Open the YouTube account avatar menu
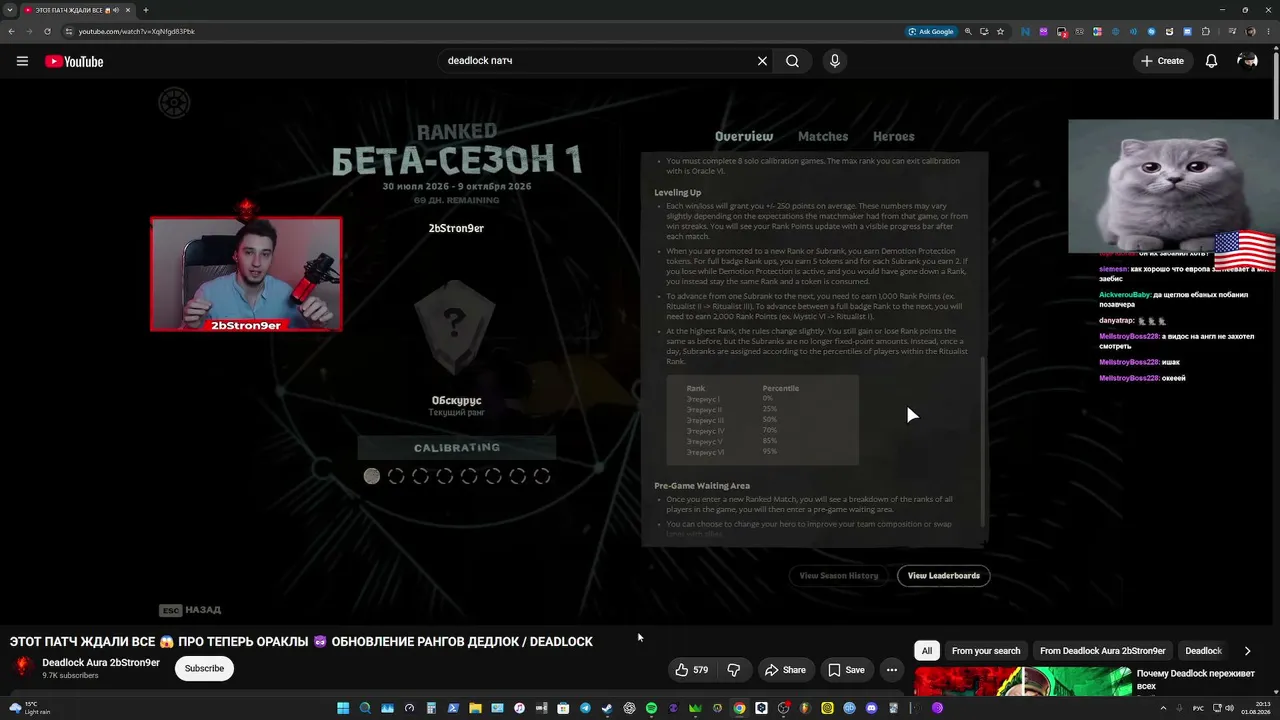This screenshot has width=1280, height=720. point(1247,61)
